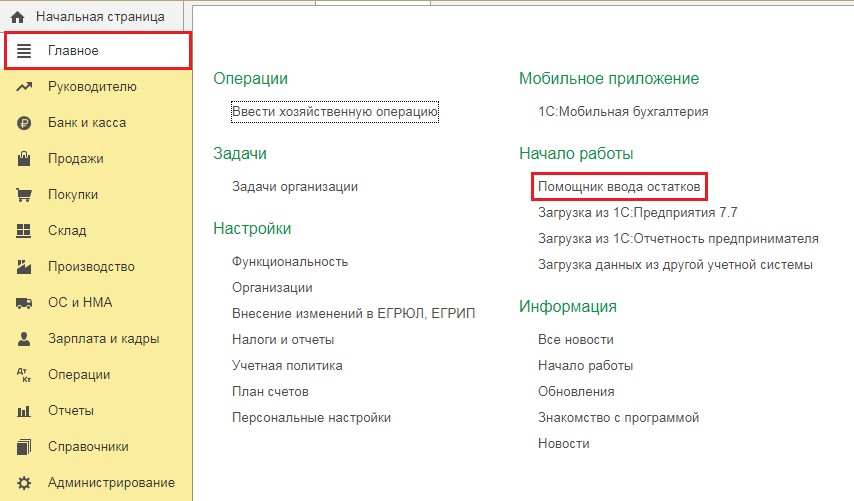Viewport: 854px width, 501px height.
Task: Click the green Начало работы heading
Action: [576, 154]
